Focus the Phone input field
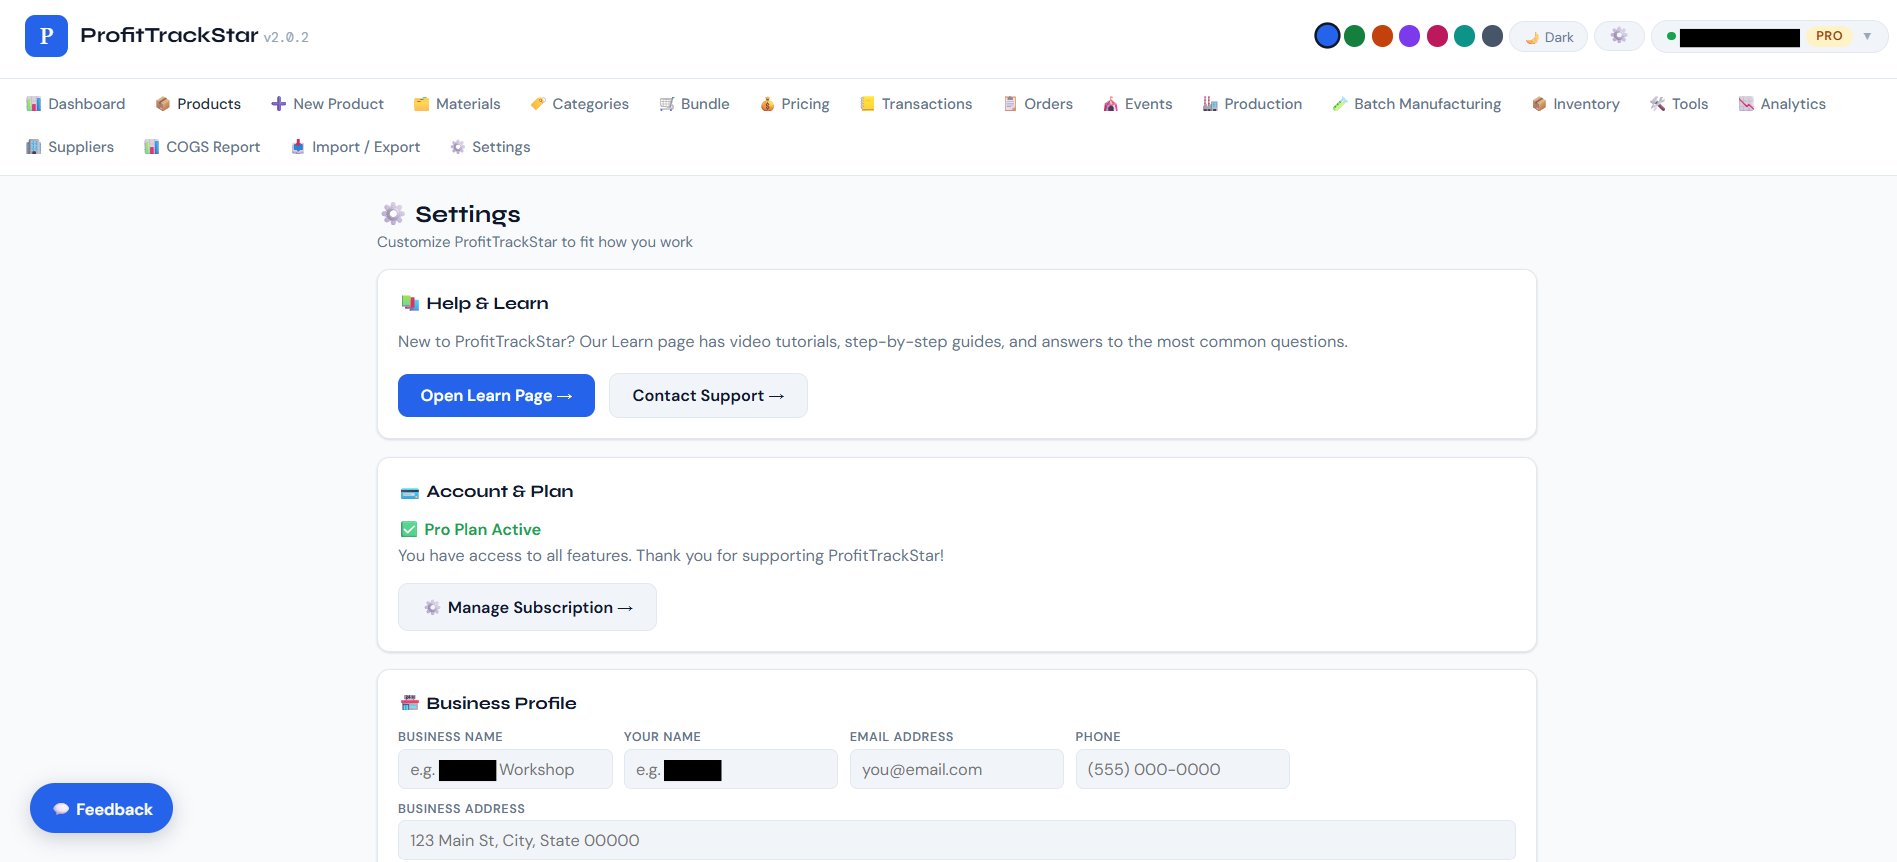This screenshot has height=862, width=1897. coord(1183,769)
